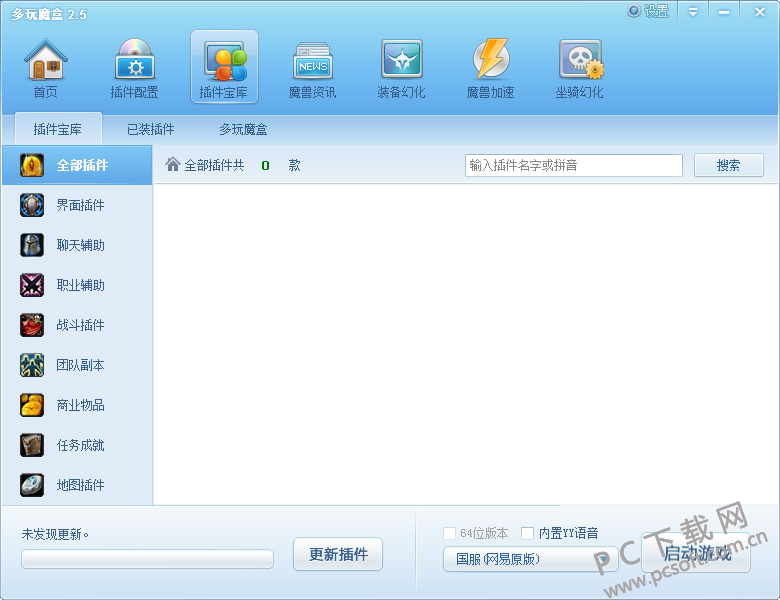780x600 pixels.
Task: Open 坐骑幻化 skull icon
Action: click(581, 60)
